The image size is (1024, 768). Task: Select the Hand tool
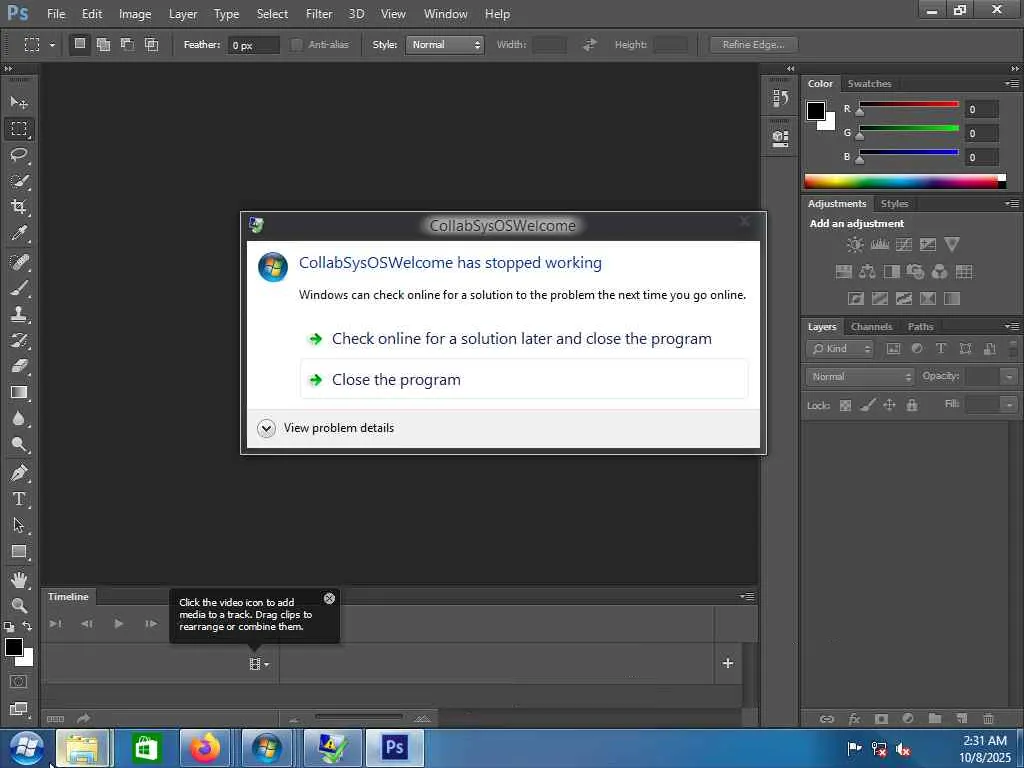point(19,580)
